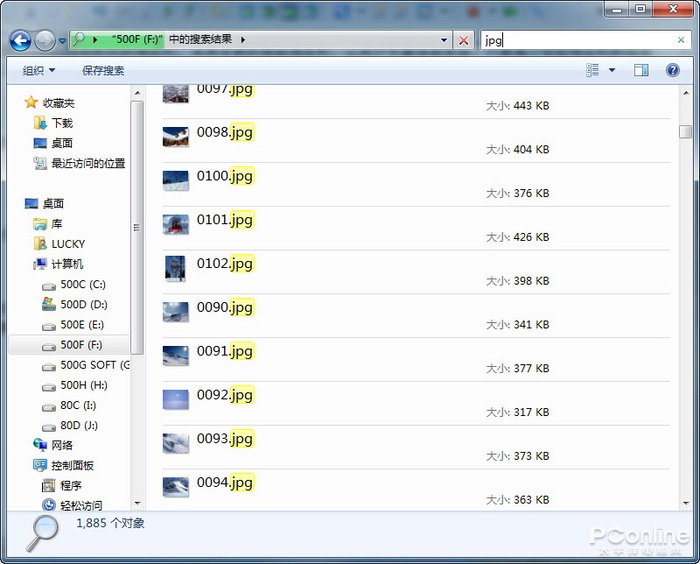The width and height of the screenshot is (700, 564).
Task: Select thumbnail of 0090.jpg
Action: point(175,312)
